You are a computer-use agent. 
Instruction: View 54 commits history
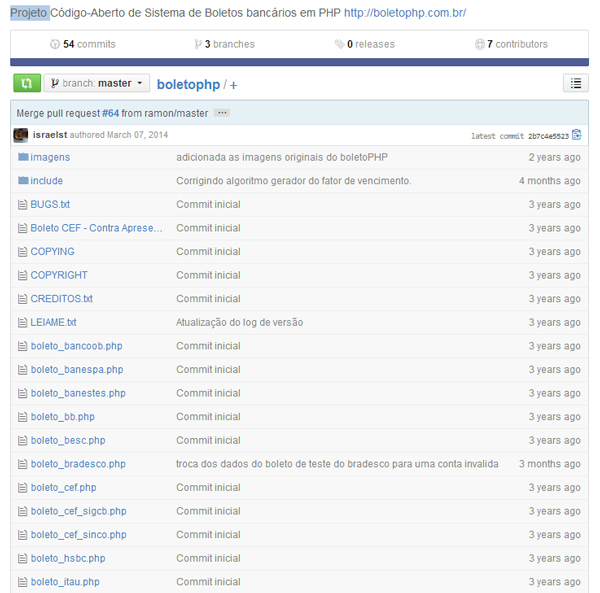[x=89, y=44]
